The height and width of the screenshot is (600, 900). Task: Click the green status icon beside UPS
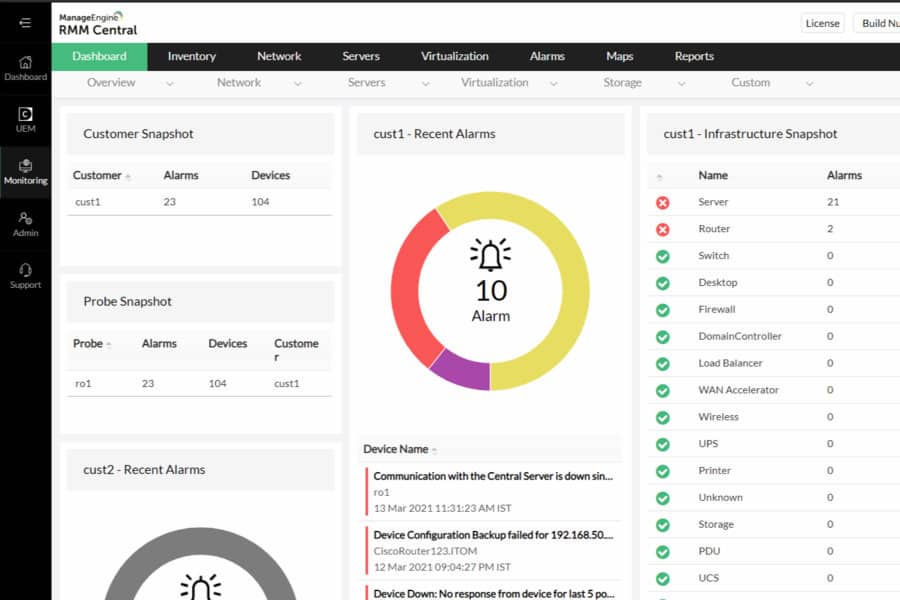(x=662, y=444)
